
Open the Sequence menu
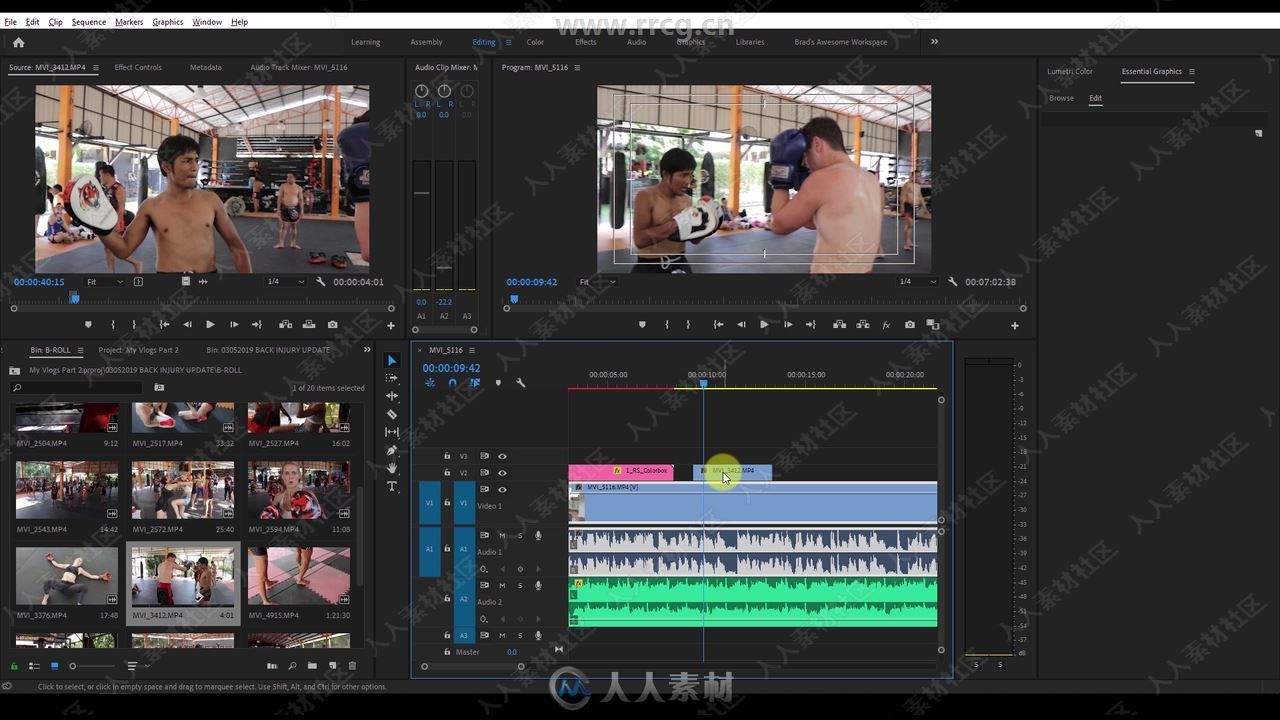89,21
